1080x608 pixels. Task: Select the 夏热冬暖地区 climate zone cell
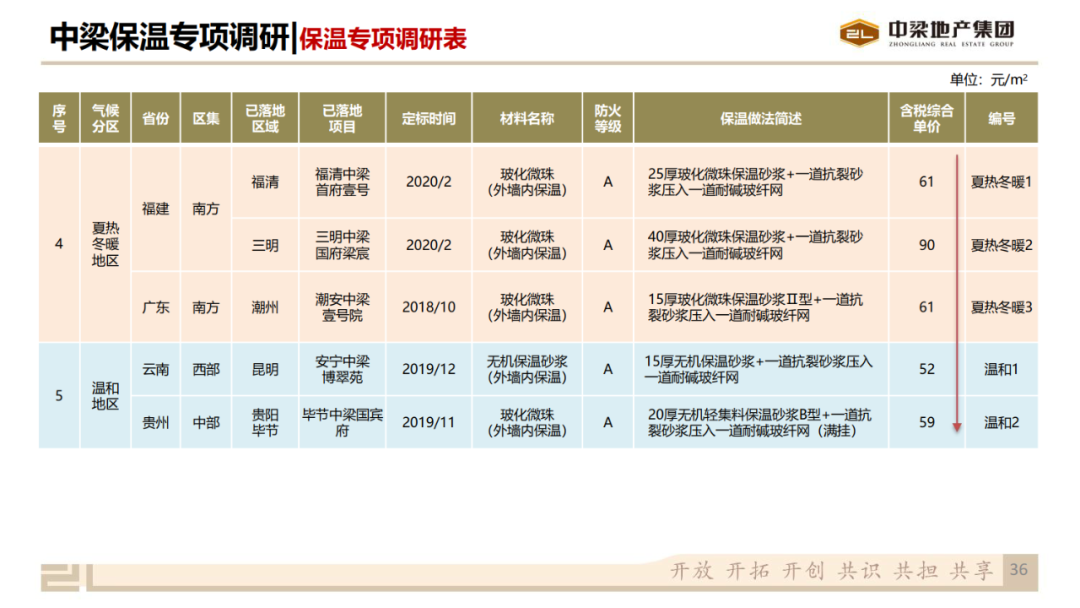coord(105,244)
